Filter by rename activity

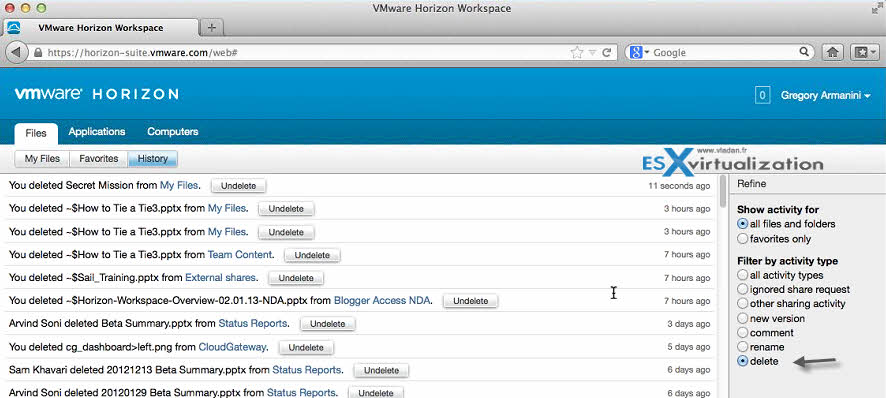(743, 347)
